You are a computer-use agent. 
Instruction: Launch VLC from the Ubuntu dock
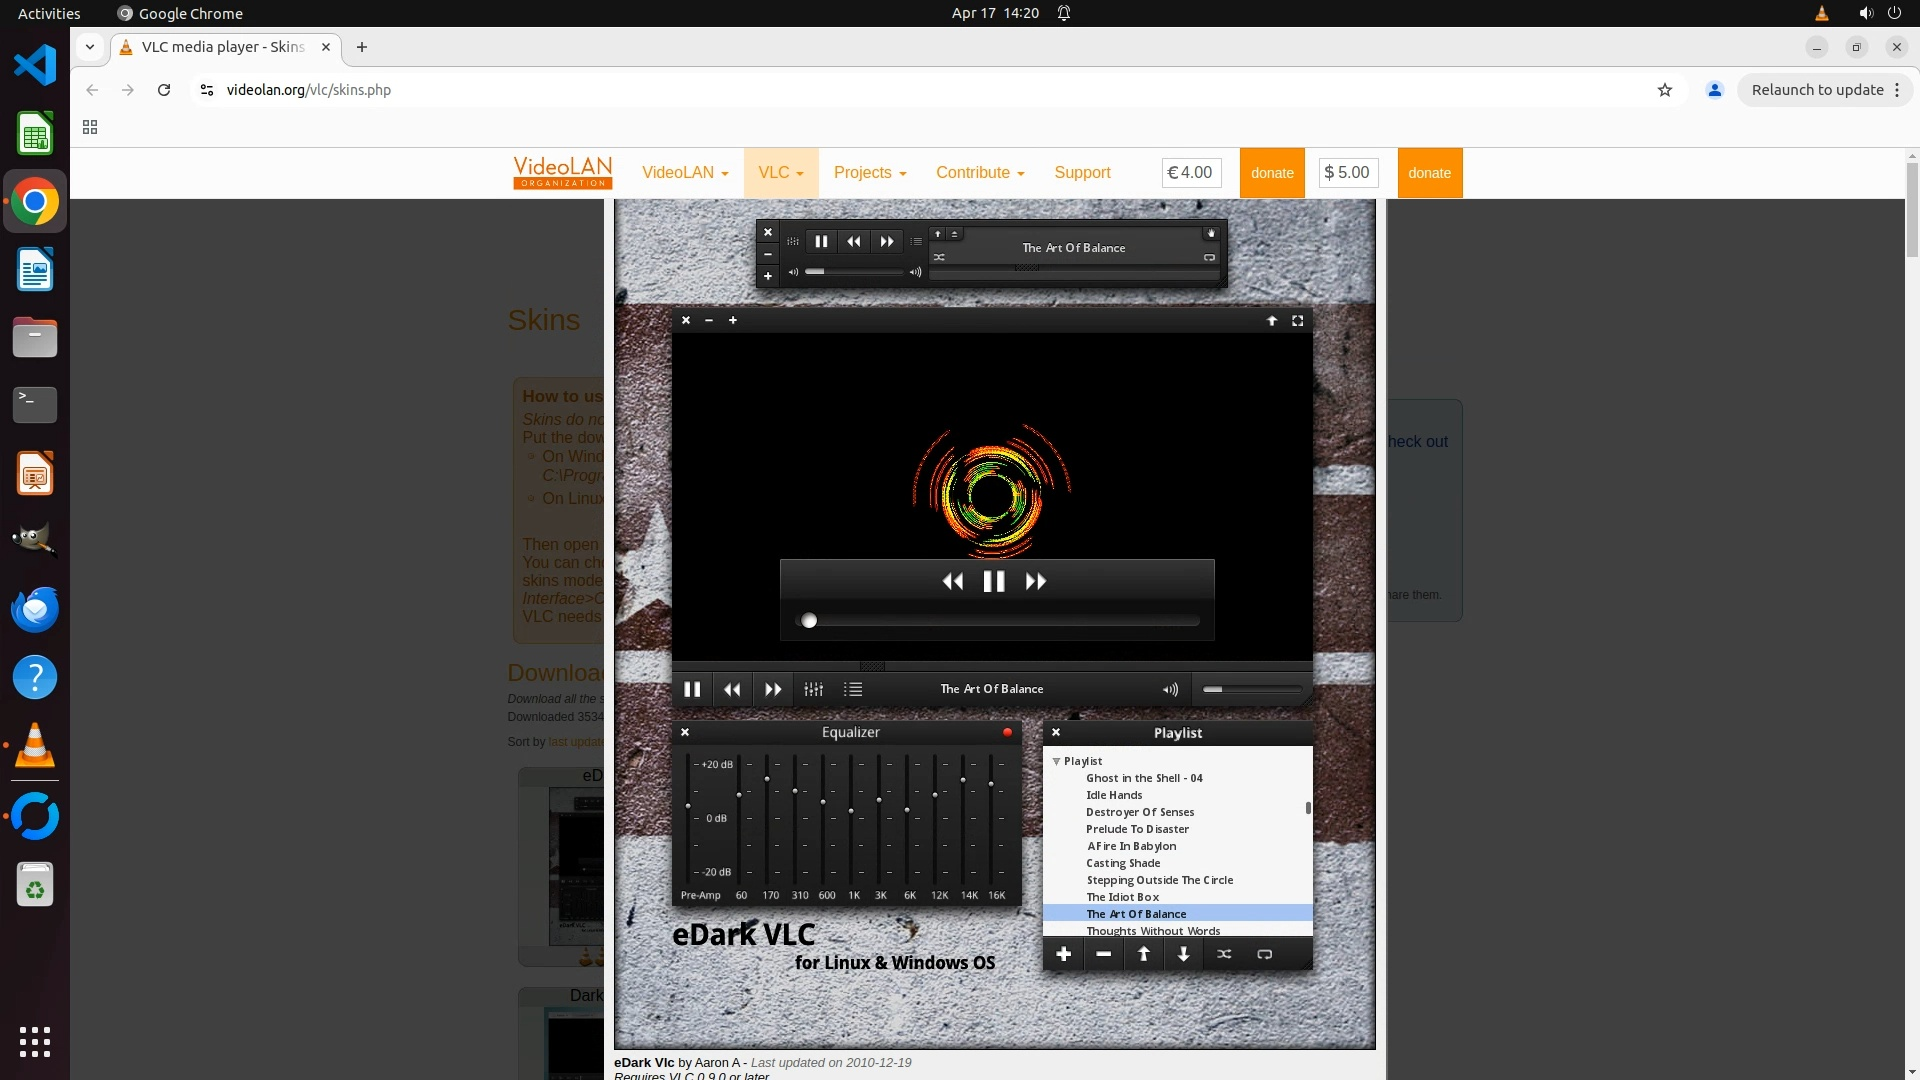(x=35, y=746)
